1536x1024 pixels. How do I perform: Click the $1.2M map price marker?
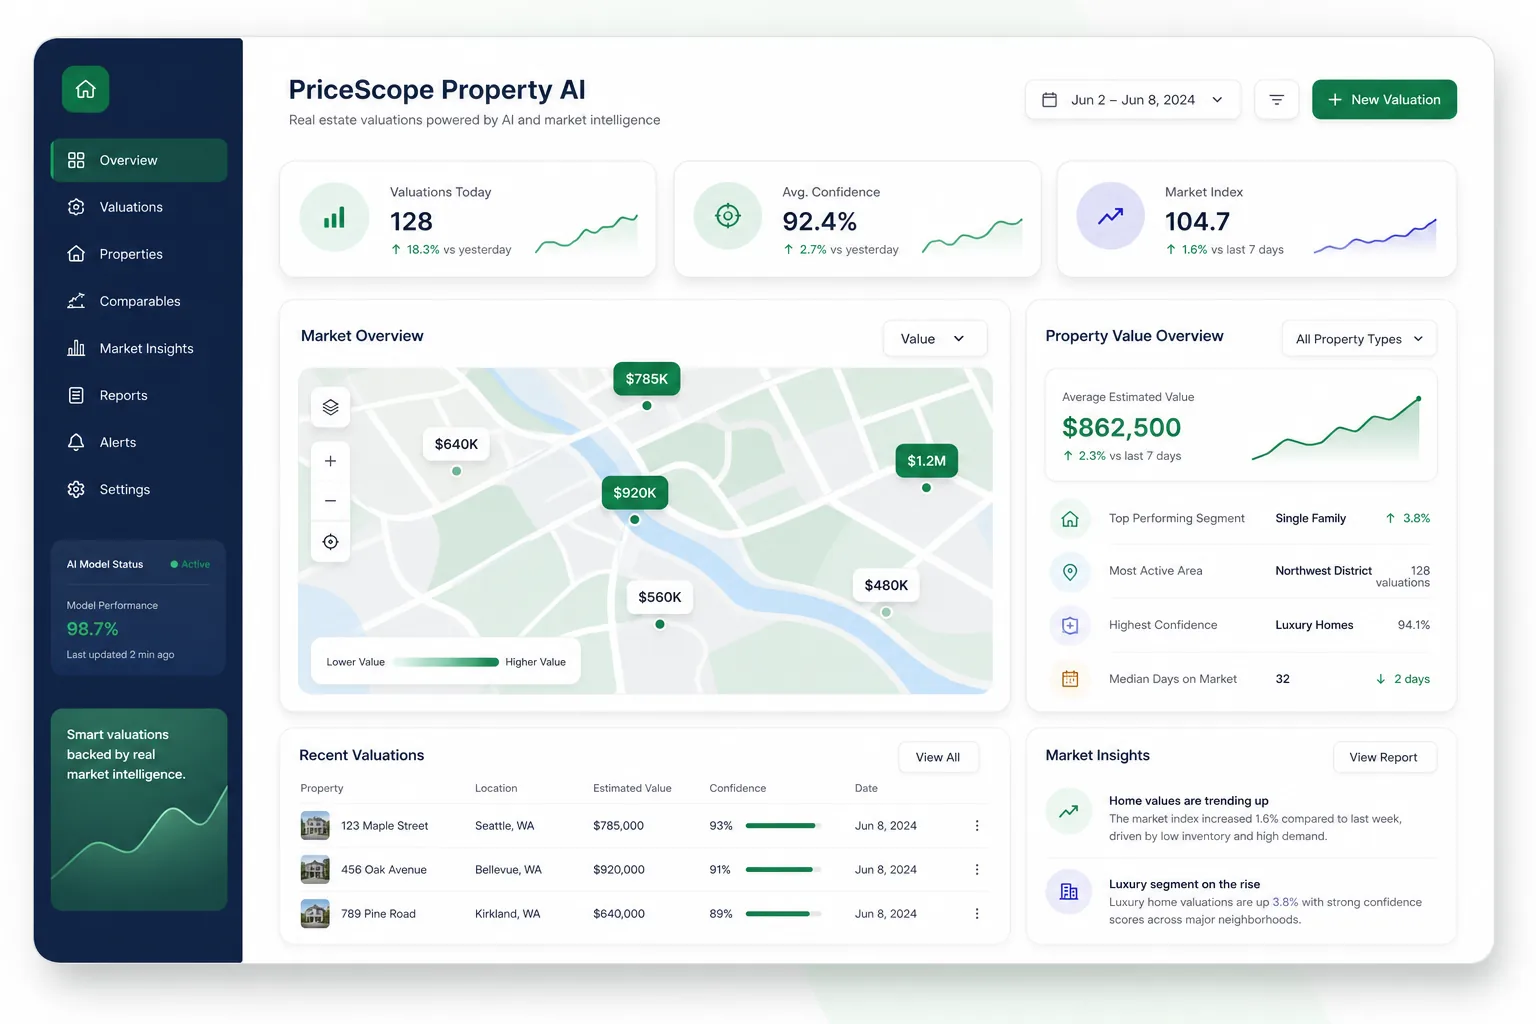(x=926, y=461)
